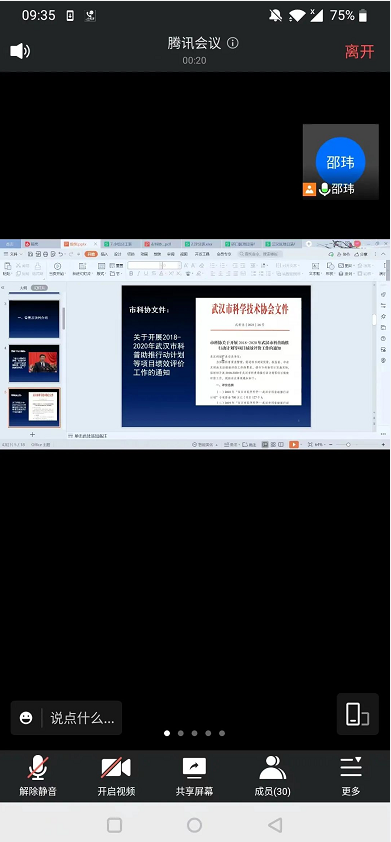Select the first slide thumbnail in panel
Image resolution: width=391 pixels, height=842 pixels.
point(34,319)
